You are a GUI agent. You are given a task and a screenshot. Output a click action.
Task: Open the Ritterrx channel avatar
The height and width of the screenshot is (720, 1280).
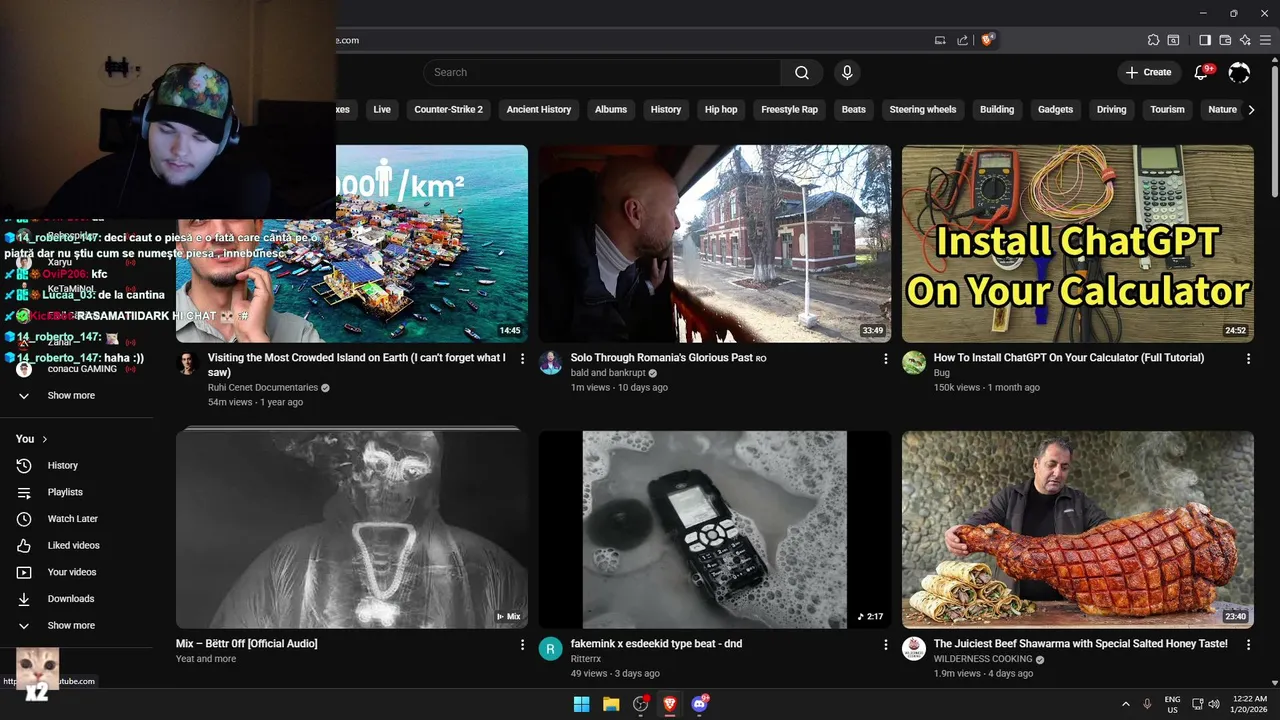(551, 649)
